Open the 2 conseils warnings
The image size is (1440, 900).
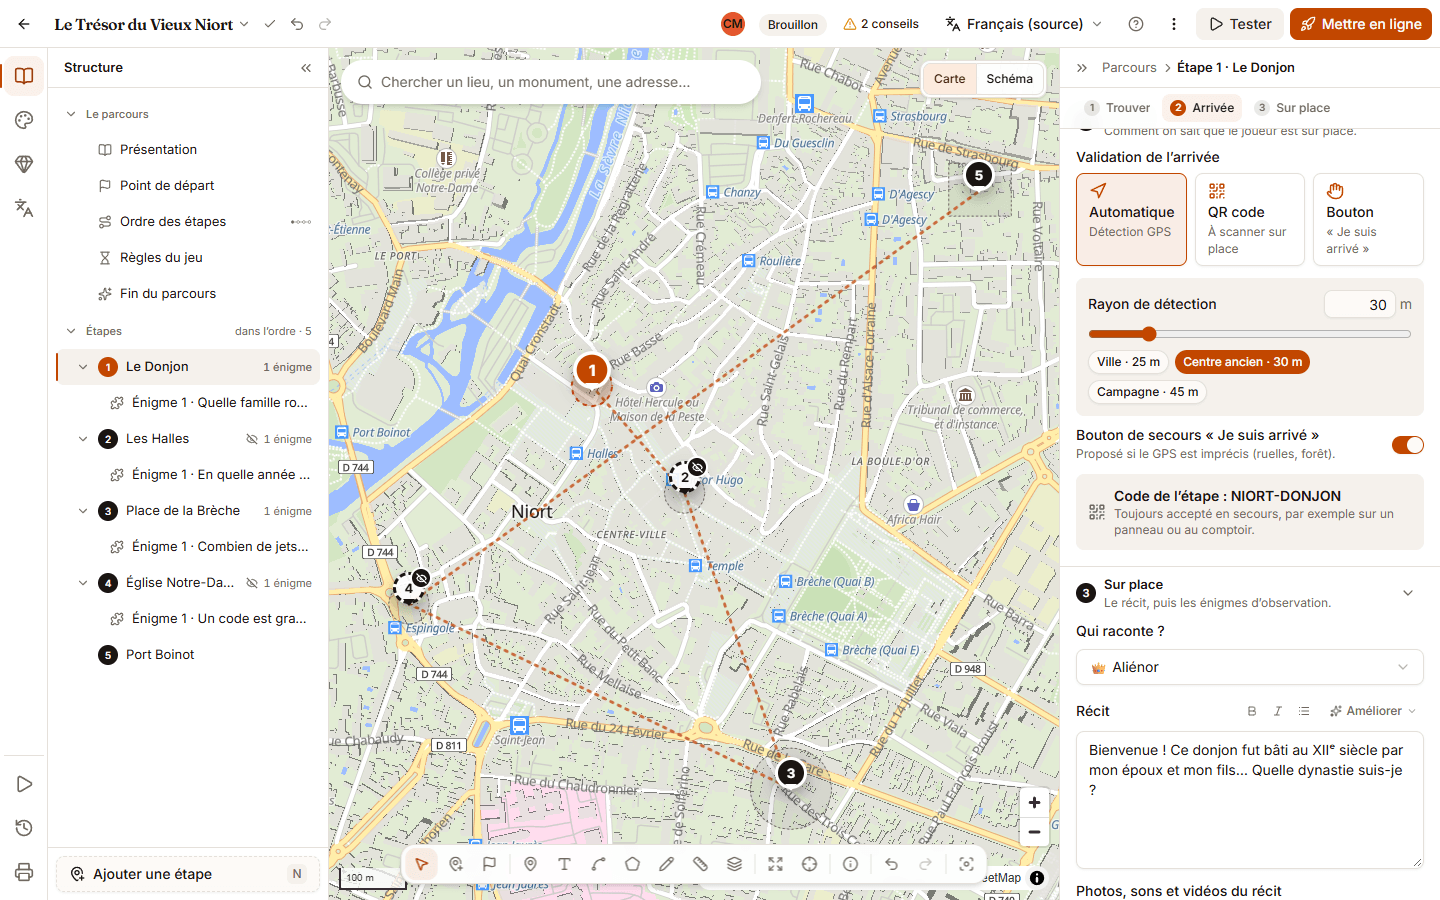point(881,24)
